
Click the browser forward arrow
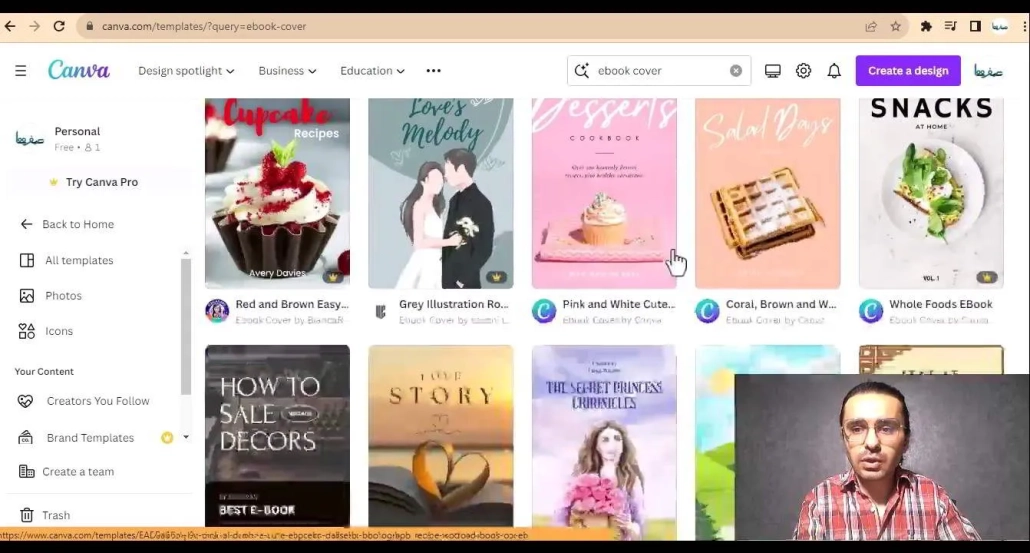pyautogui.click(x=34, y=26)
